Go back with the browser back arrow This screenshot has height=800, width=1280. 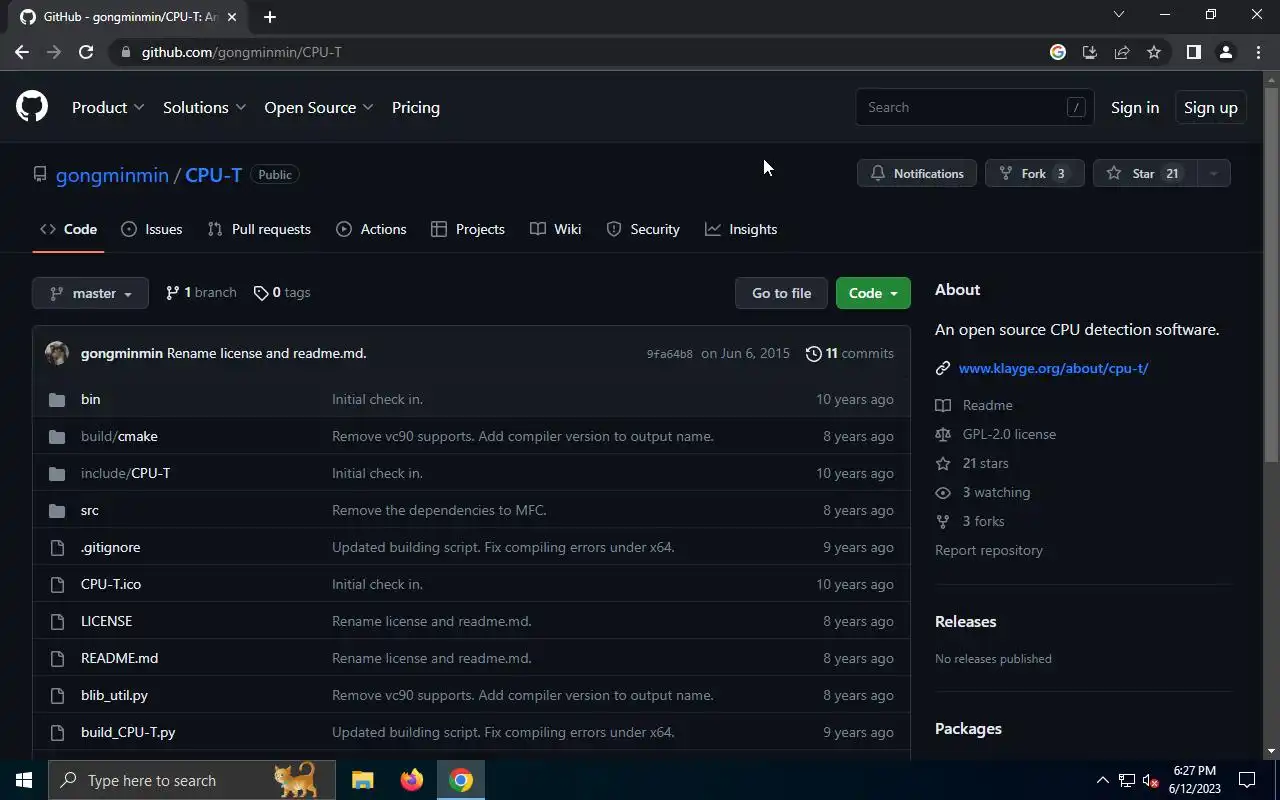coord(22,52)
